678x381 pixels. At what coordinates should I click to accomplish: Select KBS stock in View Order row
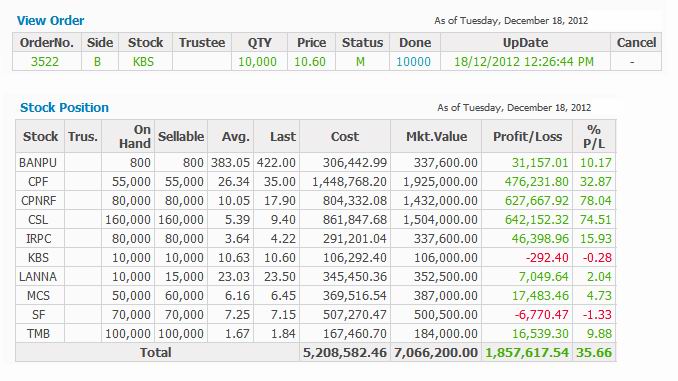click(143, 62)
